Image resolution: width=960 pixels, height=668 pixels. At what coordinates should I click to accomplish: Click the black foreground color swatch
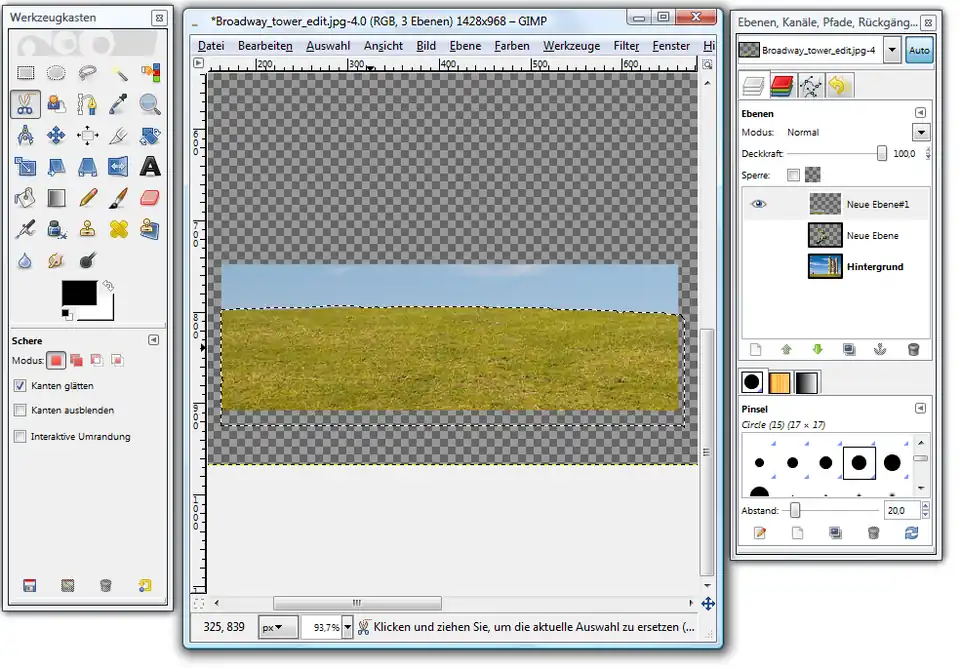point(79,293)
